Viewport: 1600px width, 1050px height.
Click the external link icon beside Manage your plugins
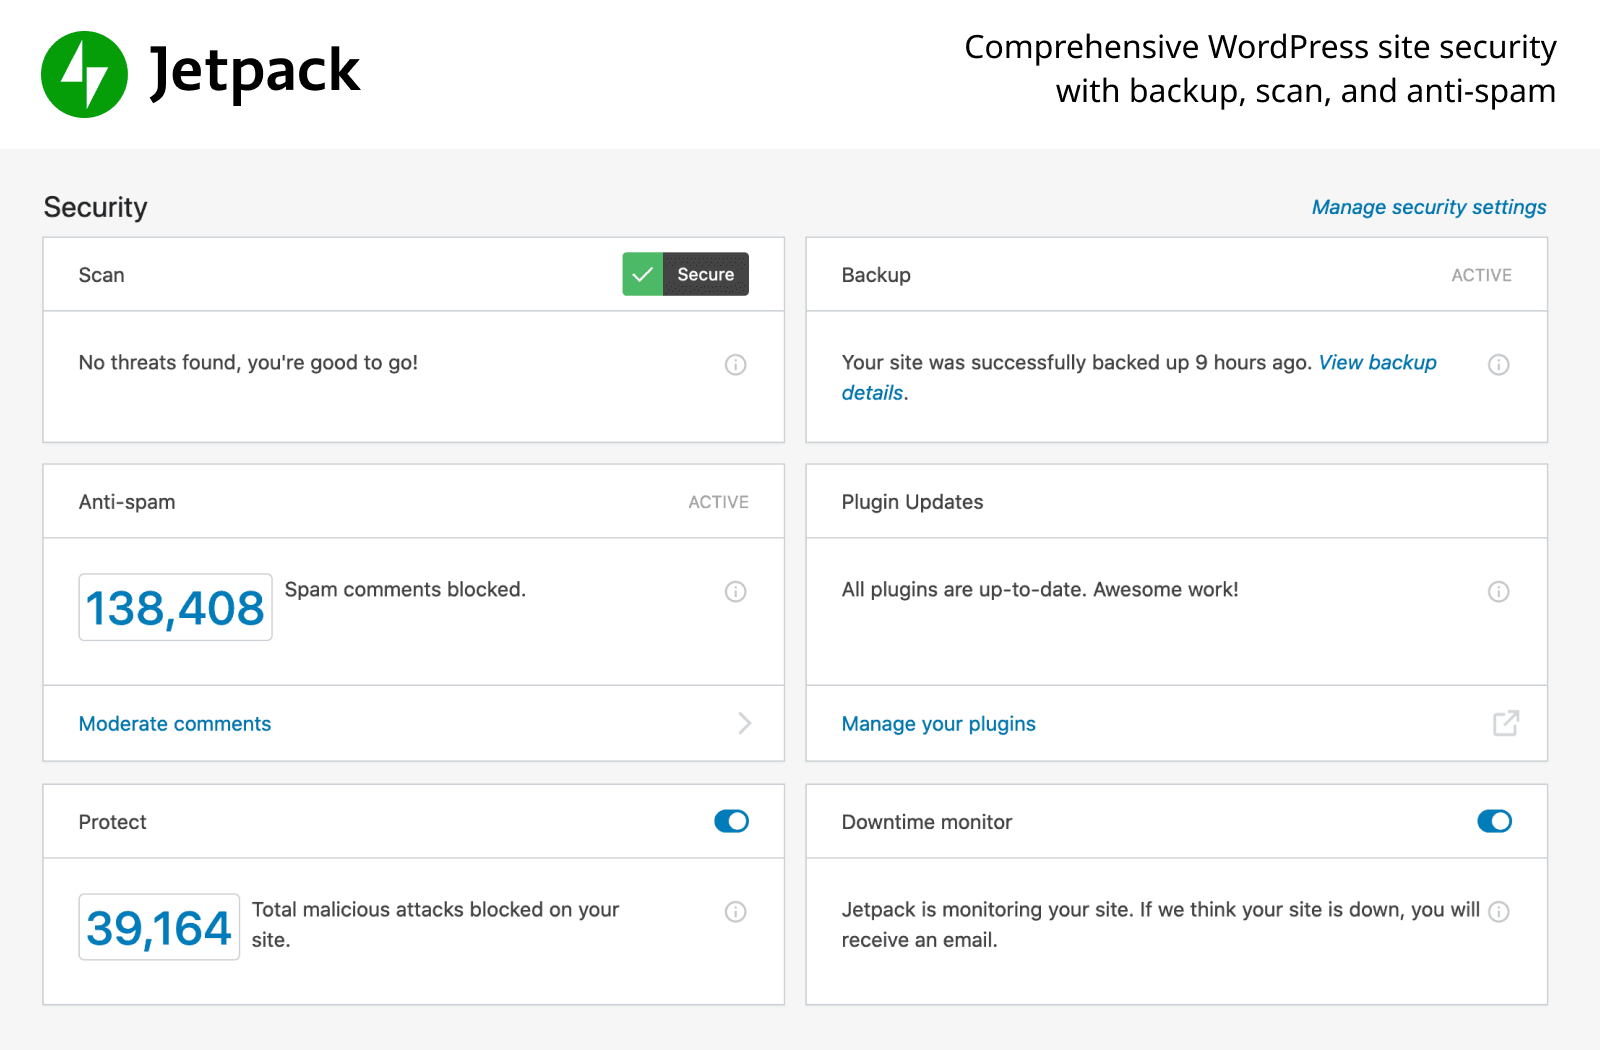click(1506, 723)
